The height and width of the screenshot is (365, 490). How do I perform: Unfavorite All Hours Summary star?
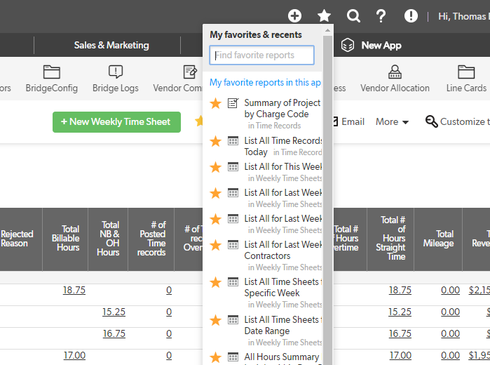[x=216, y=357]
